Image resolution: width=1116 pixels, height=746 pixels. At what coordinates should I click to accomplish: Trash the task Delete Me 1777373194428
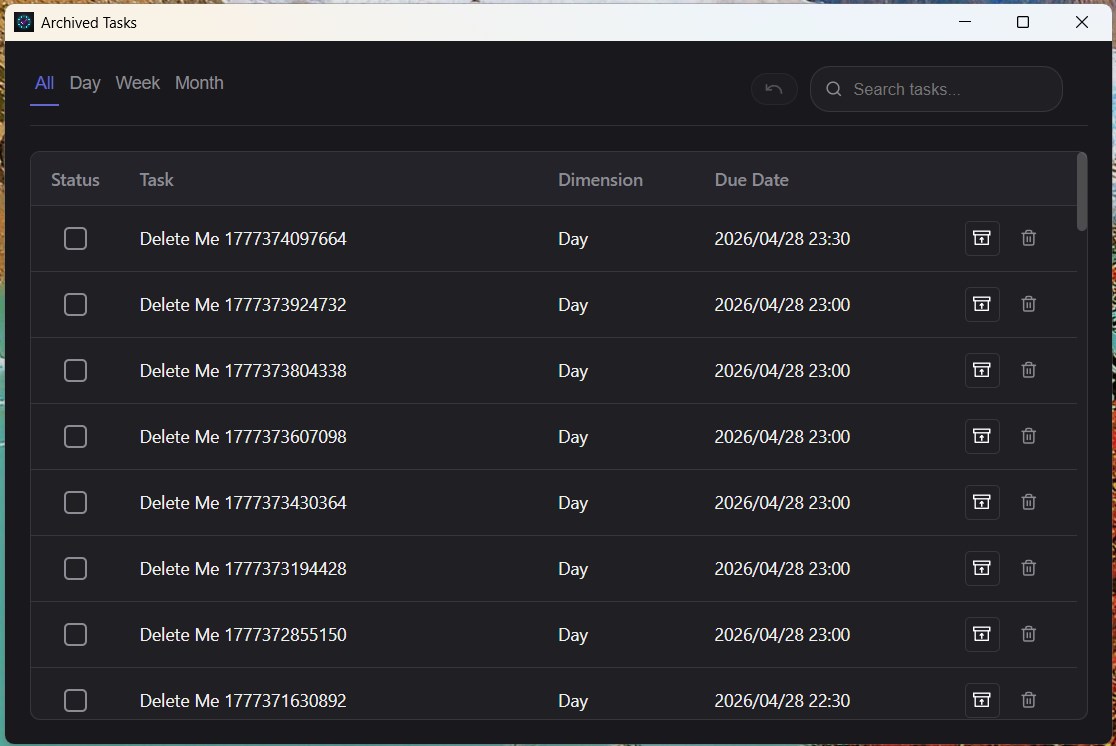pyautogui.click(x=1028, y=568)
